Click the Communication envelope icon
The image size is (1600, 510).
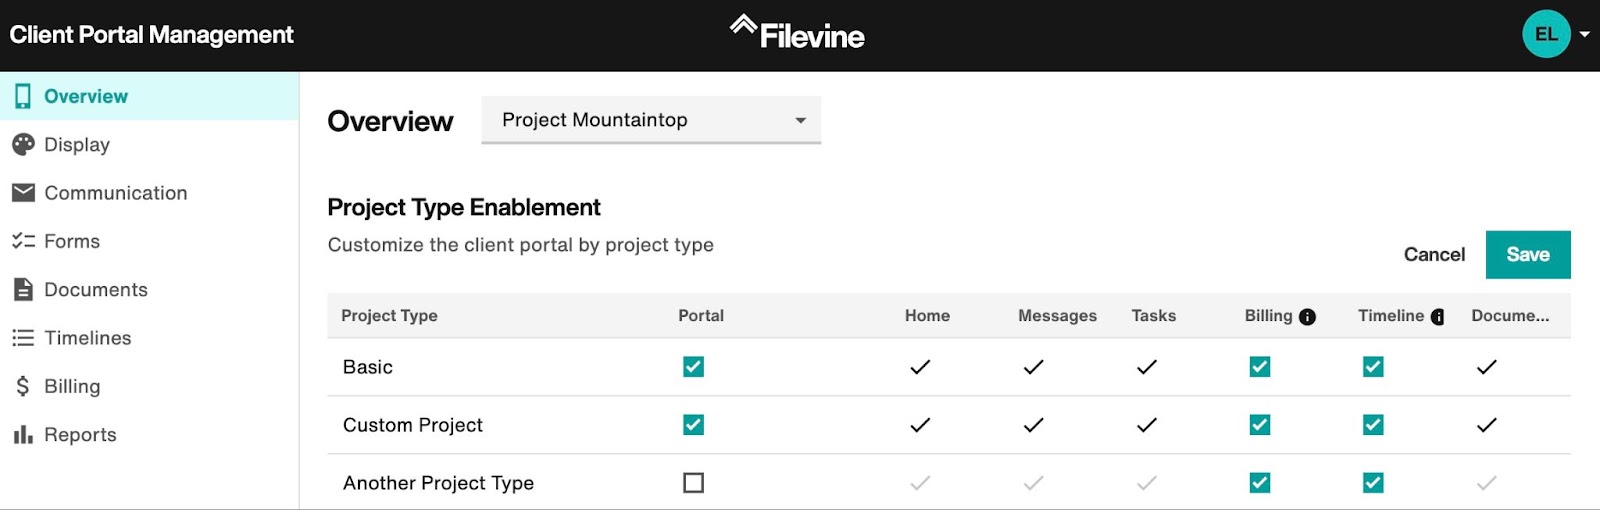[x=23, y=192]
